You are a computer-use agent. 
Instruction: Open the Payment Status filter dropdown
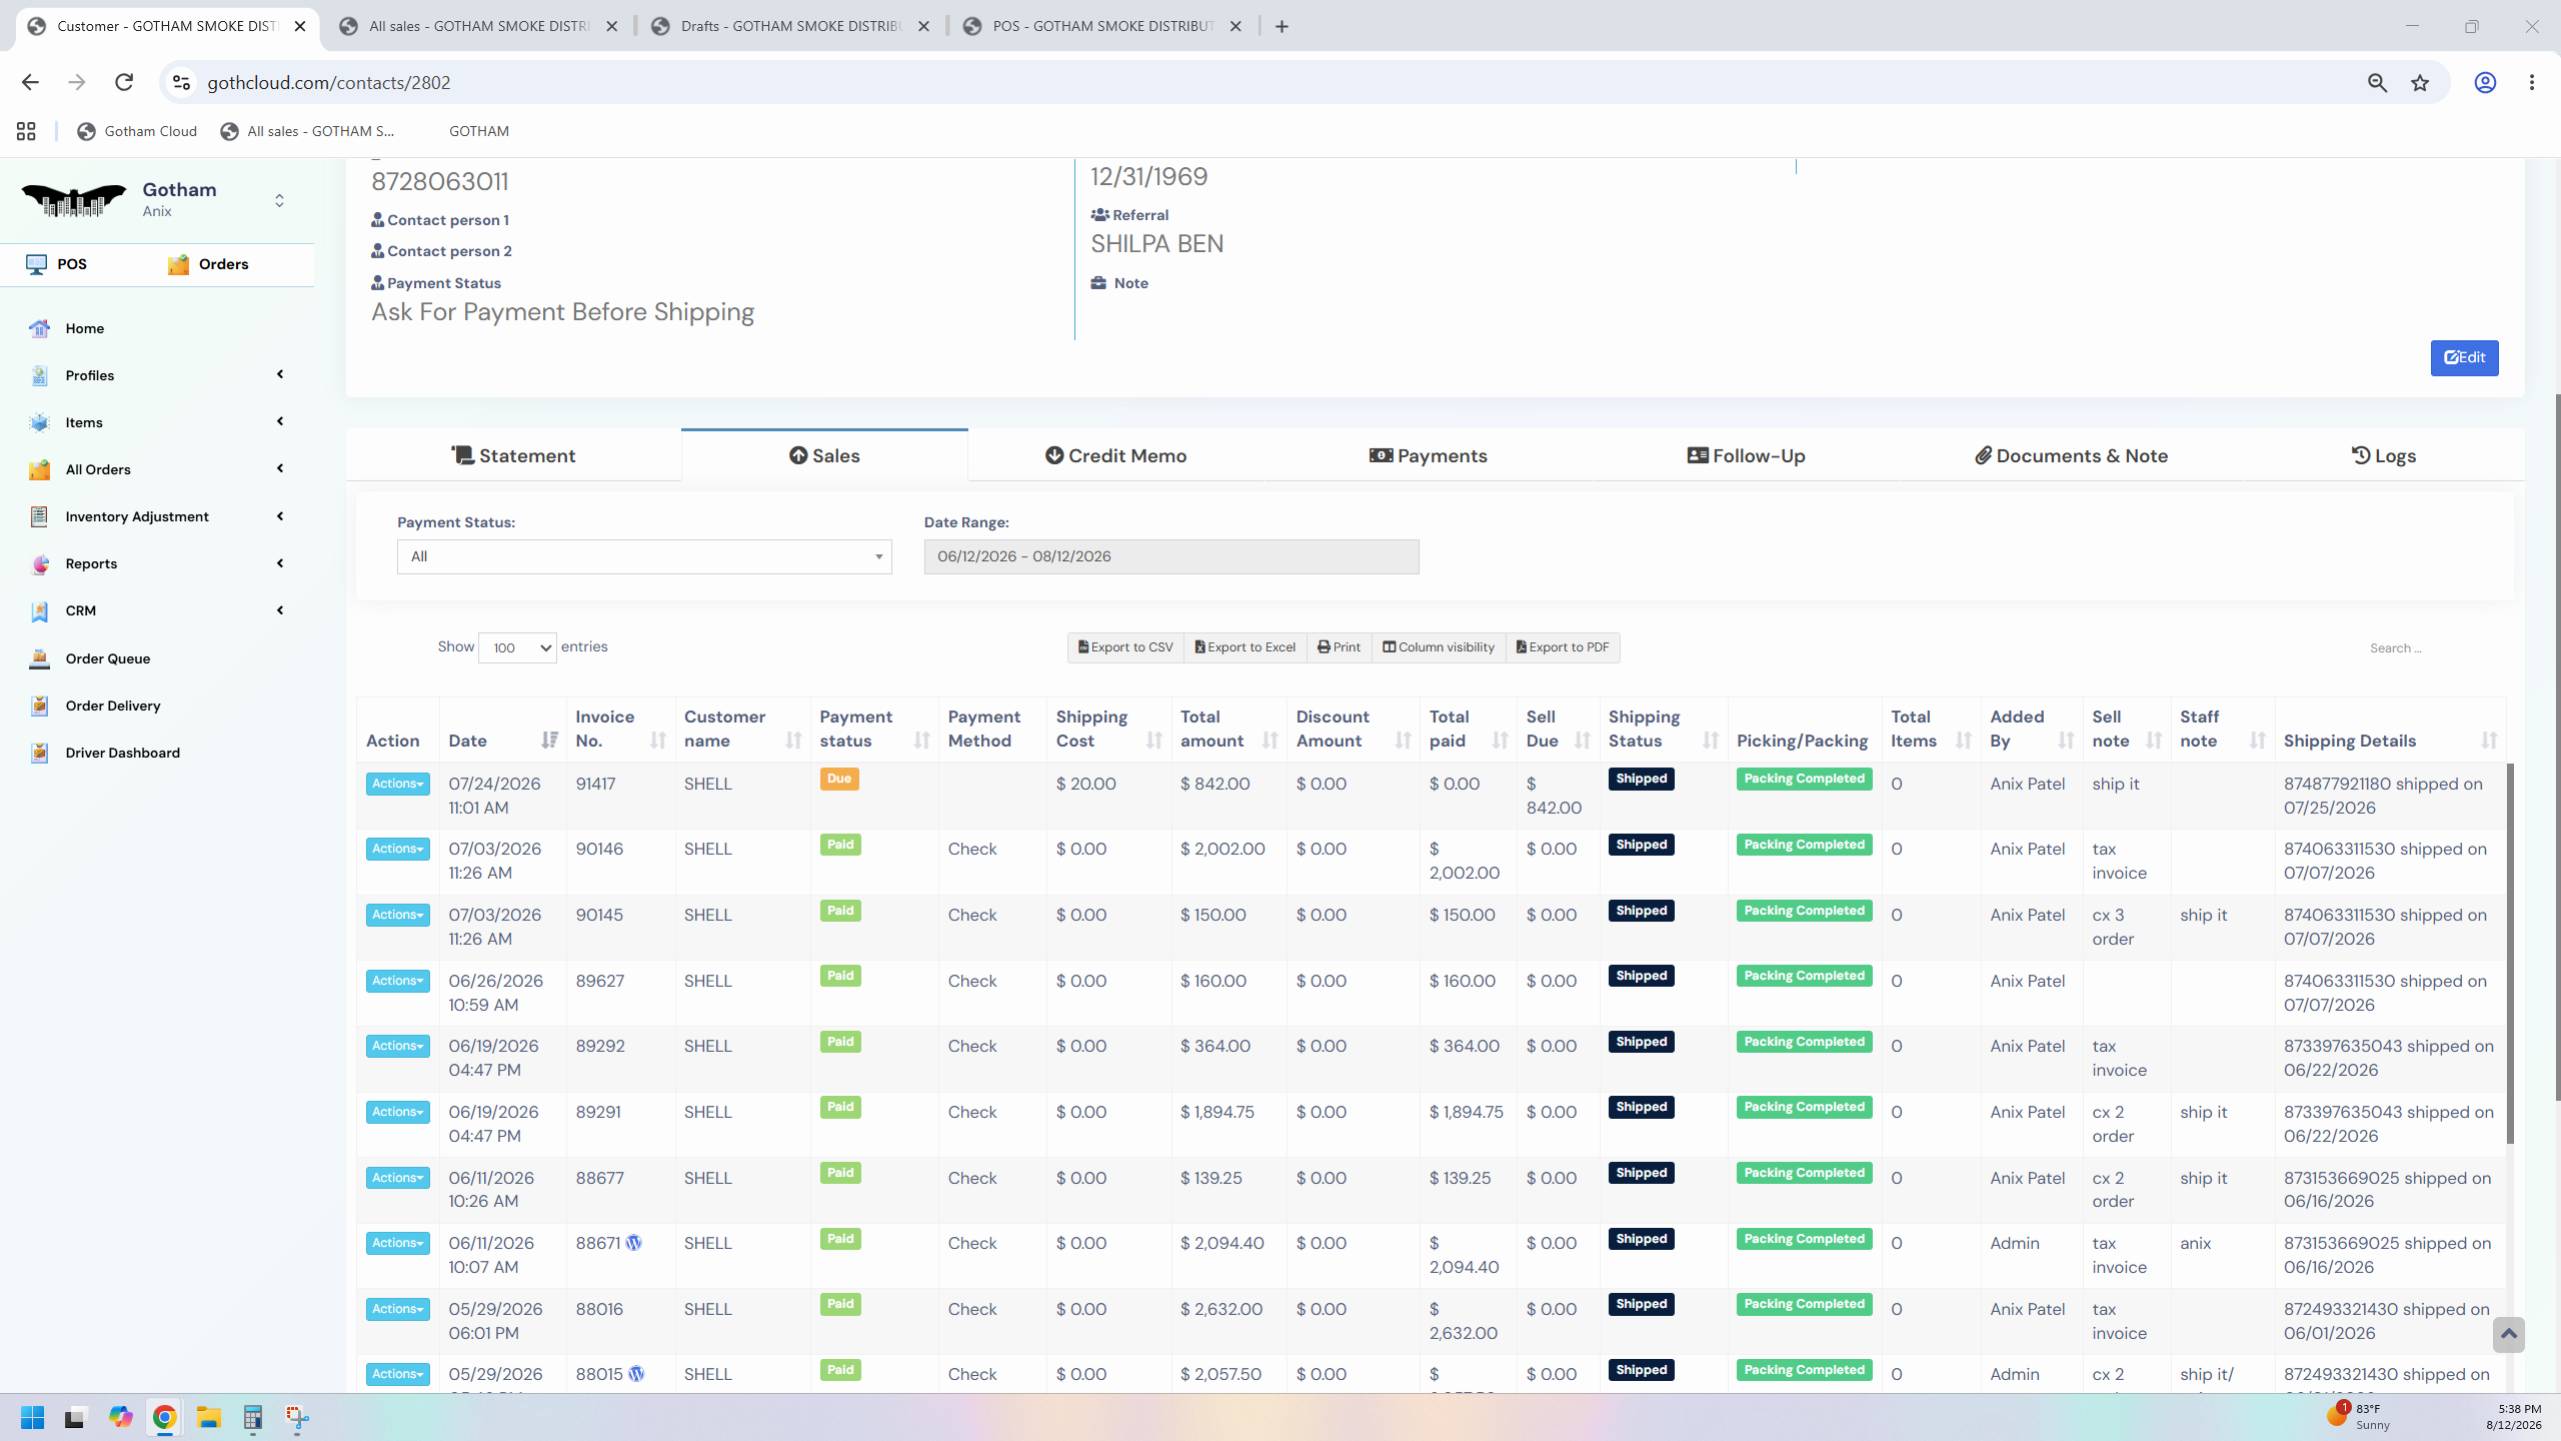644,557
